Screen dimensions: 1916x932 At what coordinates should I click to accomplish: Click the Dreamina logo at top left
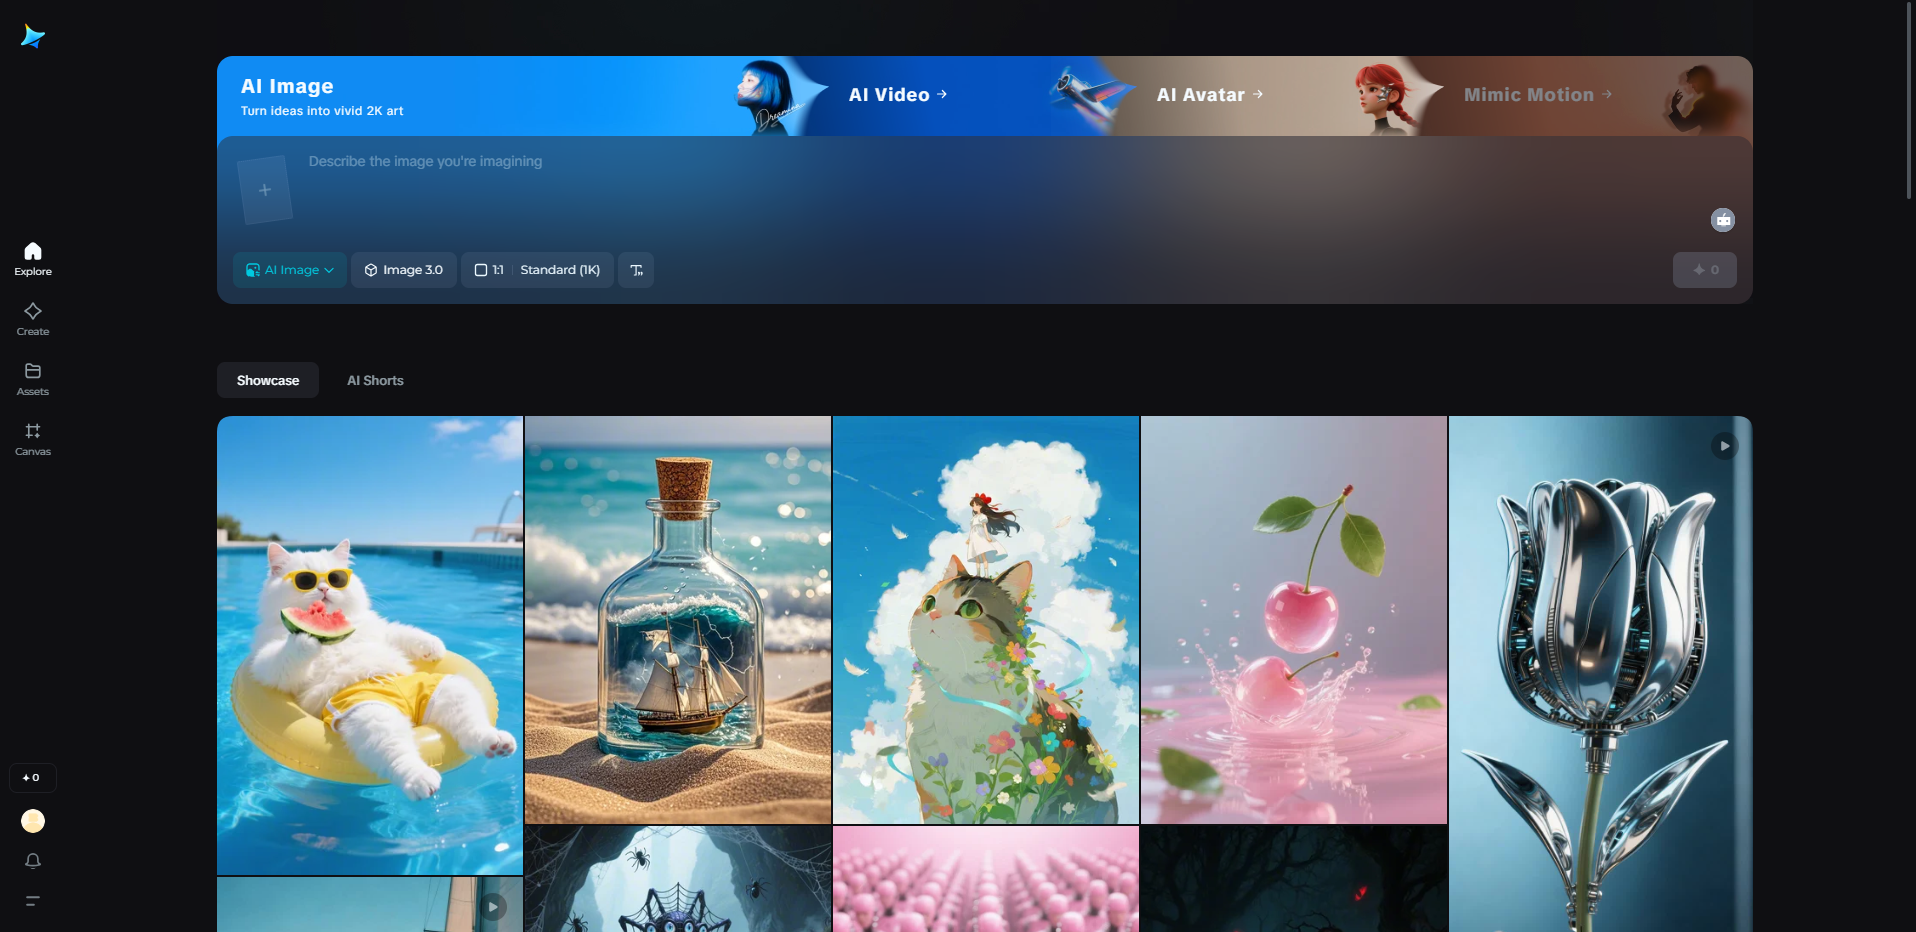[x=32, y=36]
